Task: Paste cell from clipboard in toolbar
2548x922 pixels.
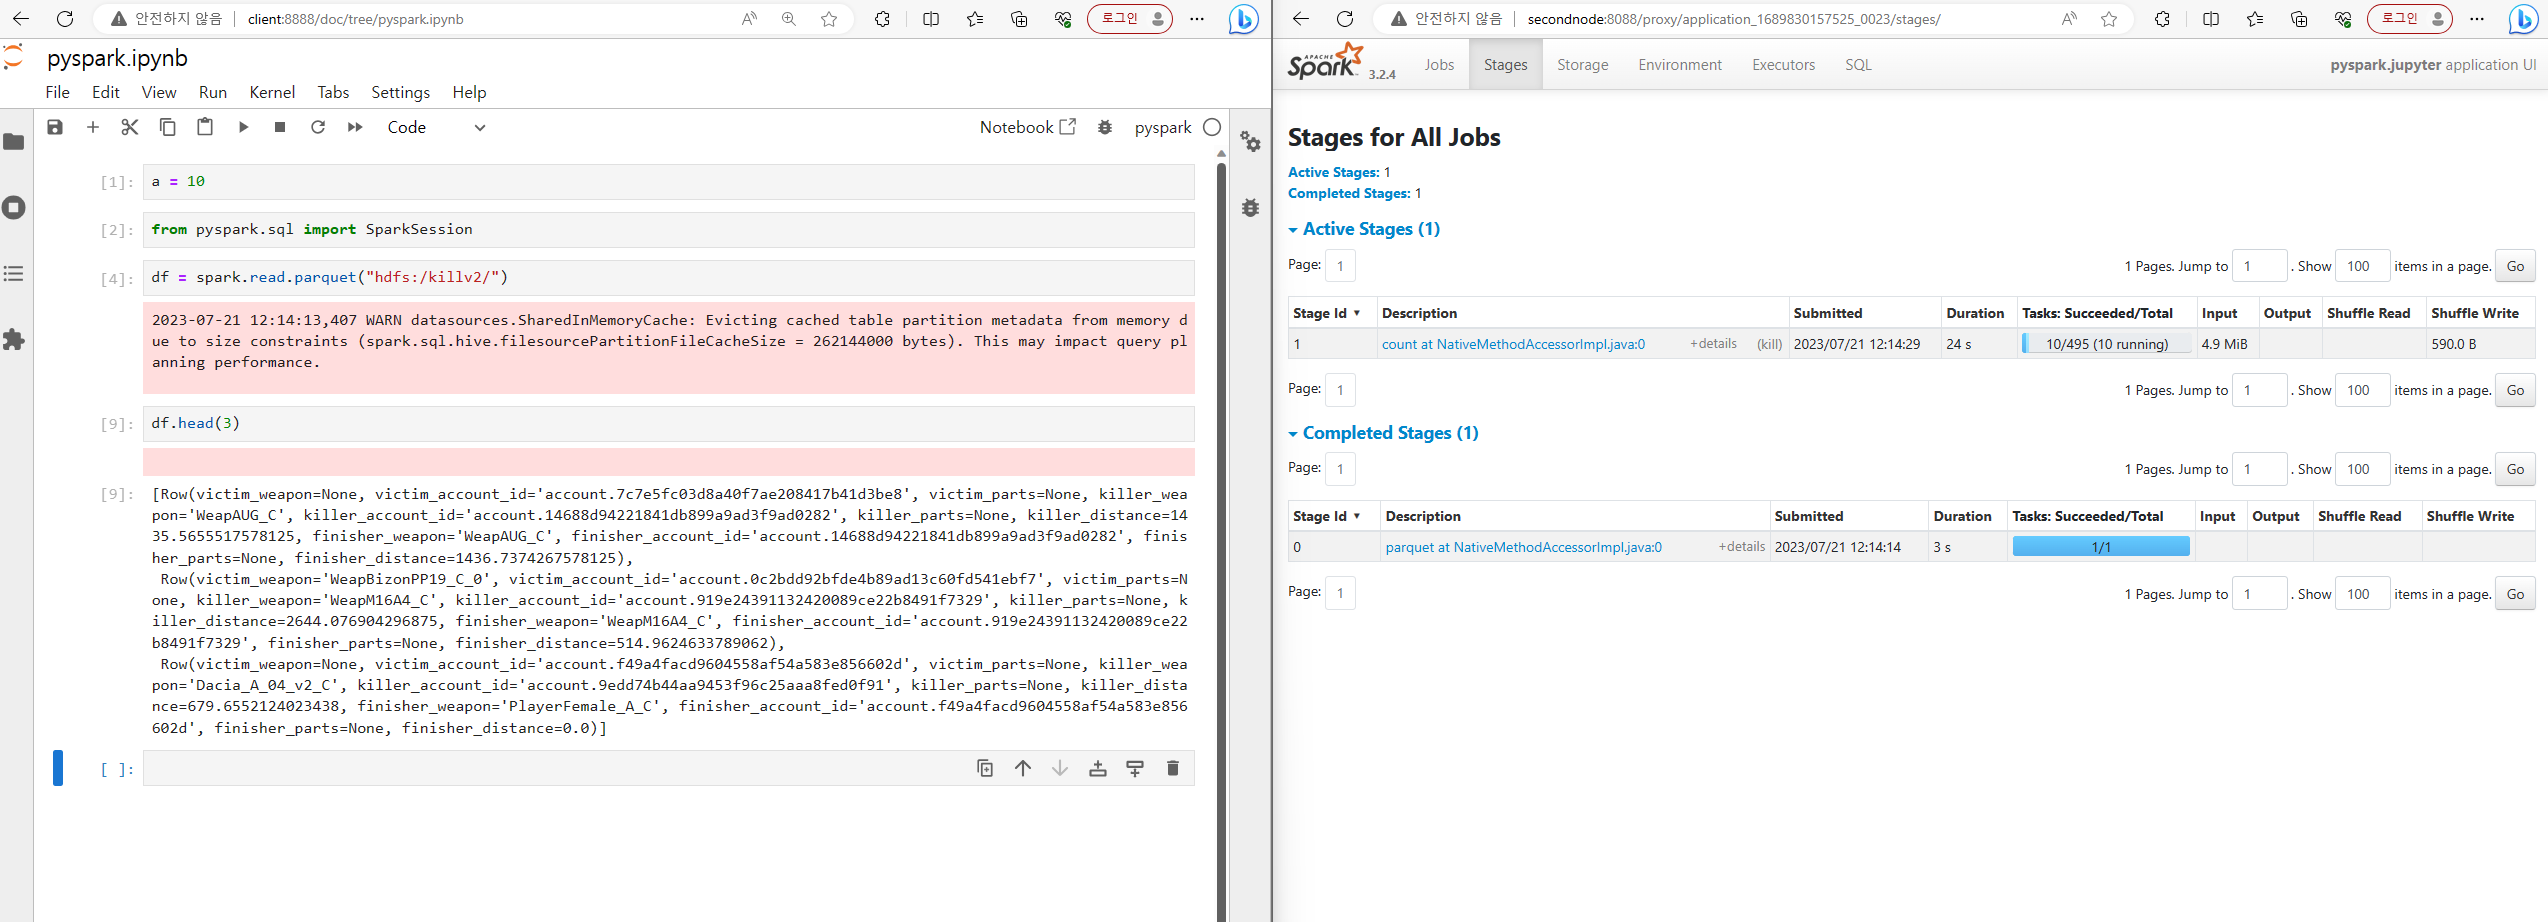Action: click(205, 127)
